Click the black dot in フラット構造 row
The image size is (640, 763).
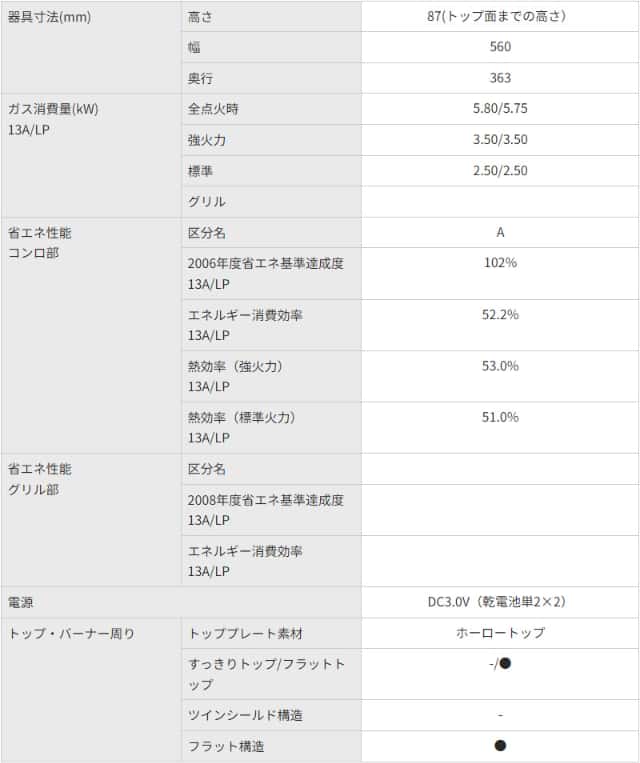(x=500, y=746)
